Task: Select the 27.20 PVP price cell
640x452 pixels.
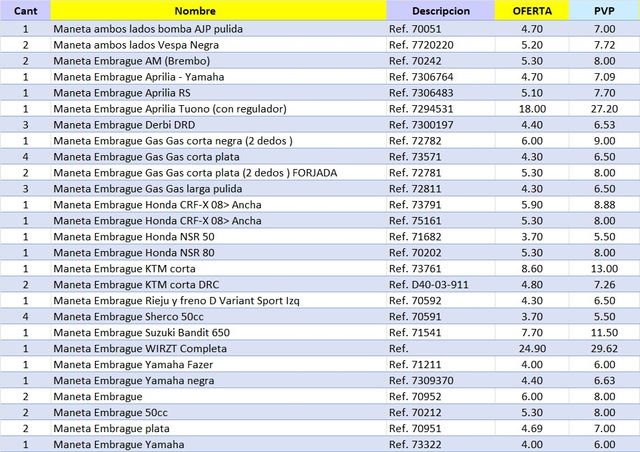Action: pos(604,108)
